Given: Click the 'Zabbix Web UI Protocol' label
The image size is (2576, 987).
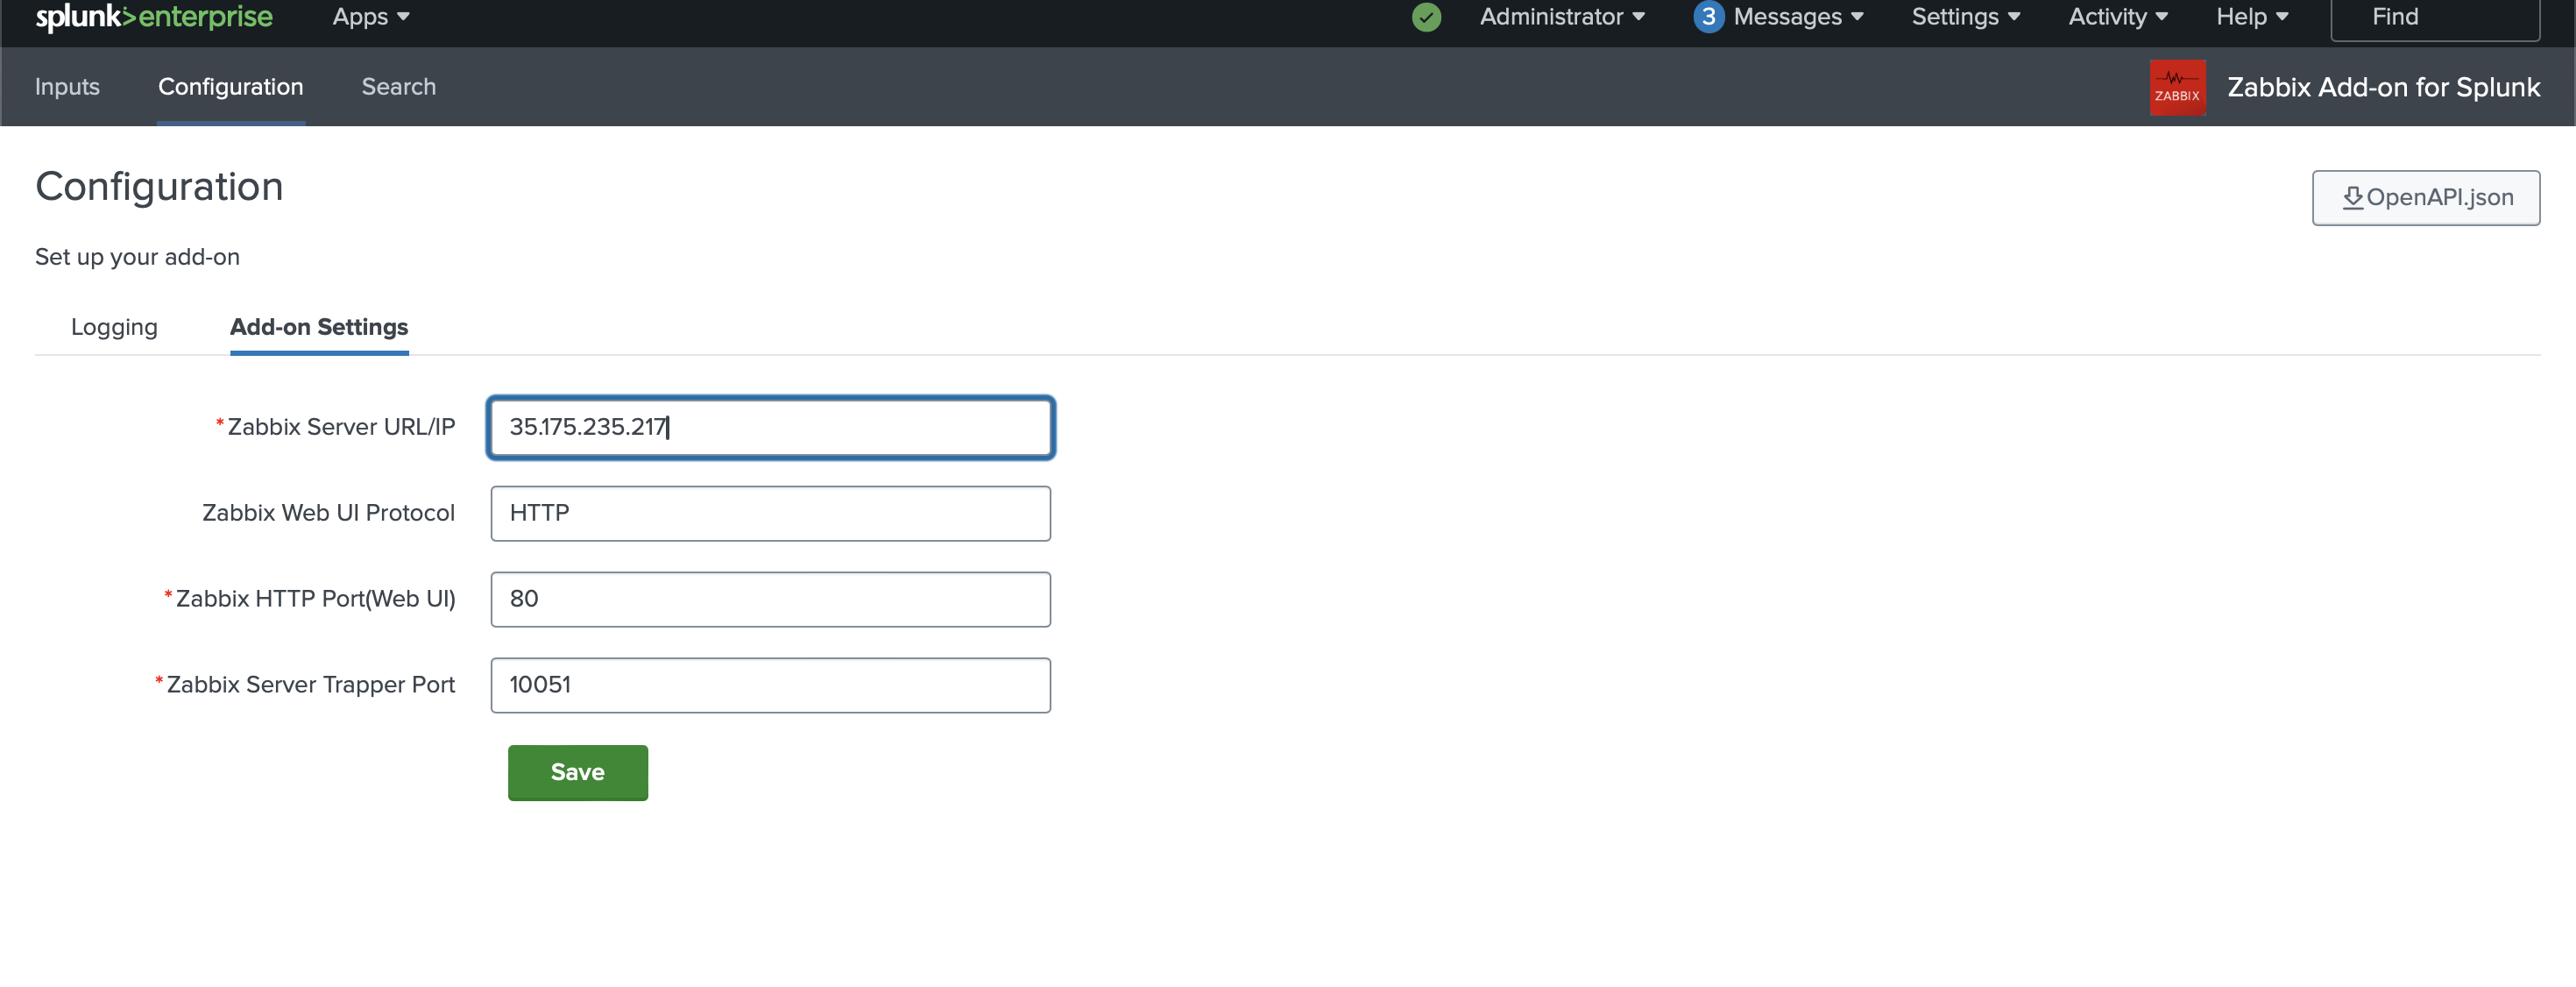Looking at the screenshot, I should pos(328,513).
